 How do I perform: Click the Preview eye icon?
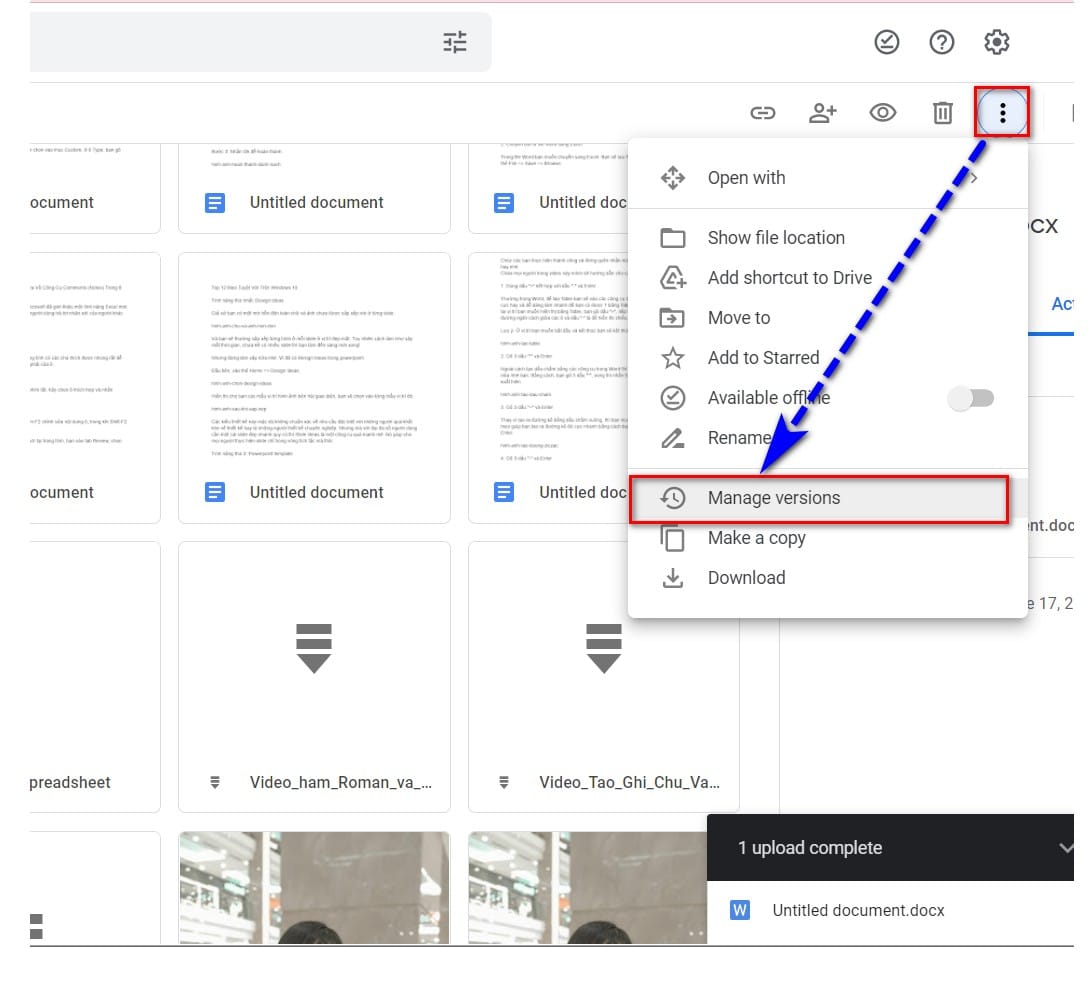coord(883,113)
